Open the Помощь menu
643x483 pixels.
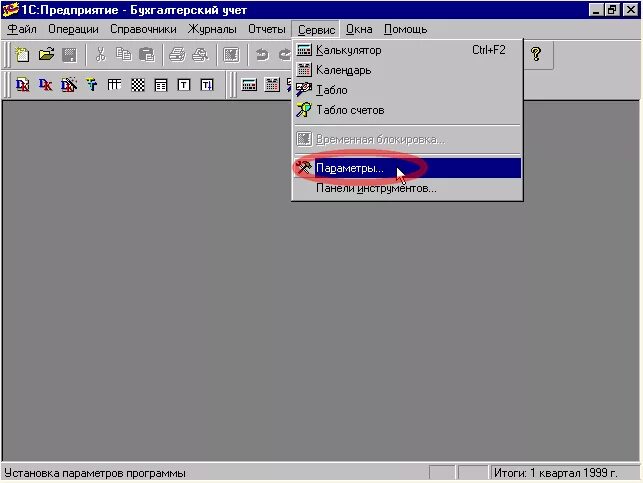click(406, 30)
